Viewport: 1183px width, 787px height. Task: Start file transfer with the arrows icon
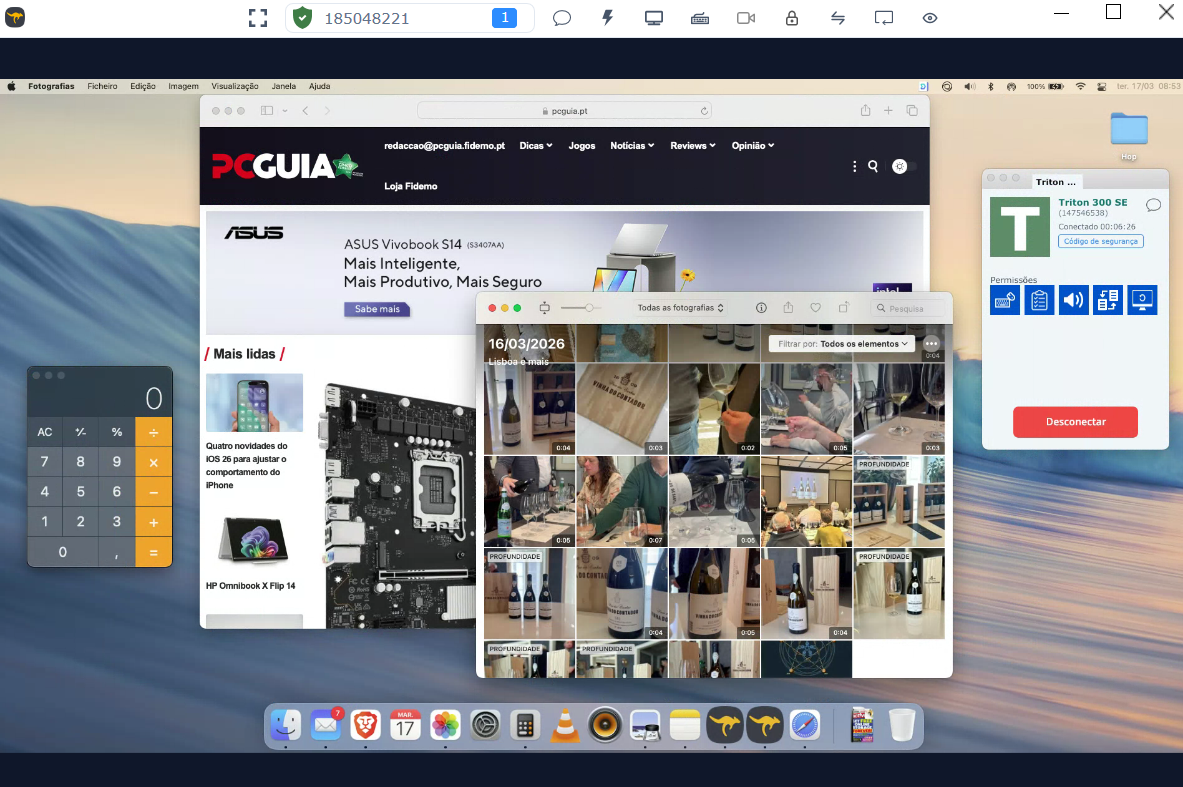coord(837,18)
